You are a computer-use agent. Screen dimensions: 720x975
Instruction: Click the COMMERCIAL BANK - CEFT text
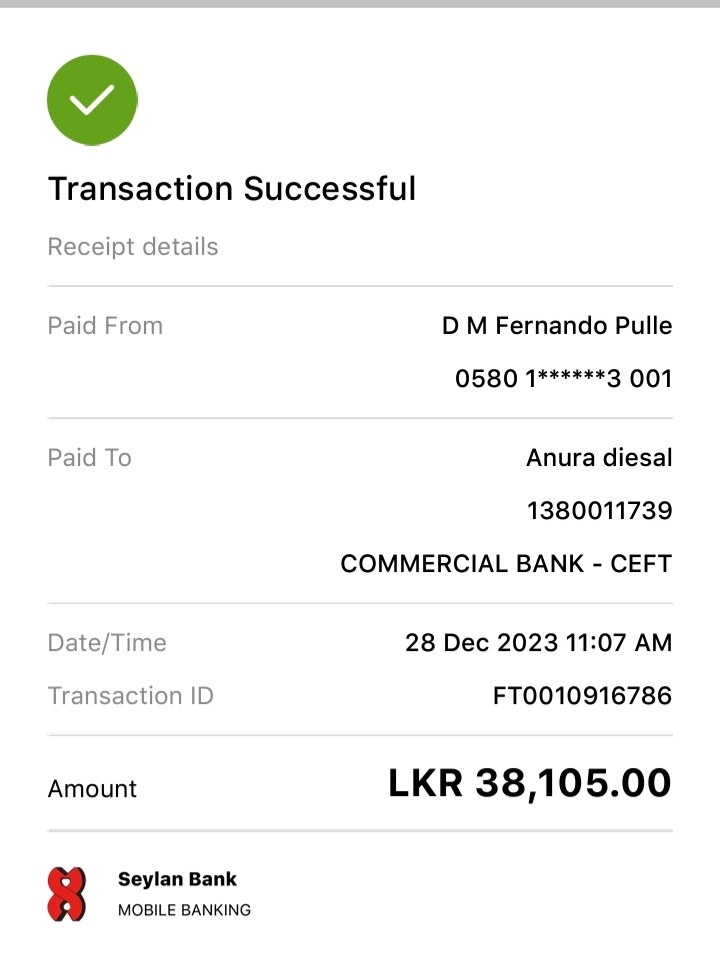click(x=506, y=564)
